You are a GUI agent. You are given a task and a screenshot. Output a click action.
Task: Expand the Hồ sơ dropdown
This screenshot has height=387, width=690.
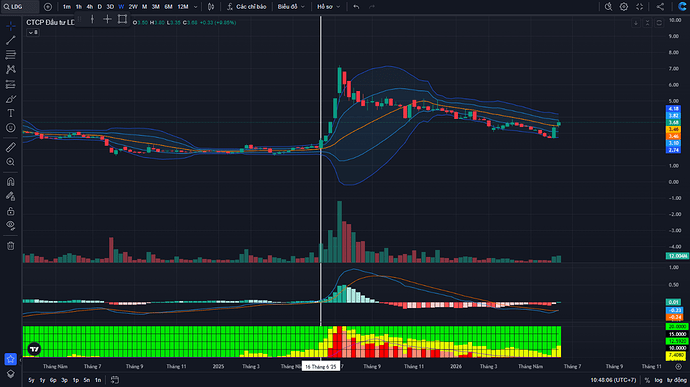point(329,7)
